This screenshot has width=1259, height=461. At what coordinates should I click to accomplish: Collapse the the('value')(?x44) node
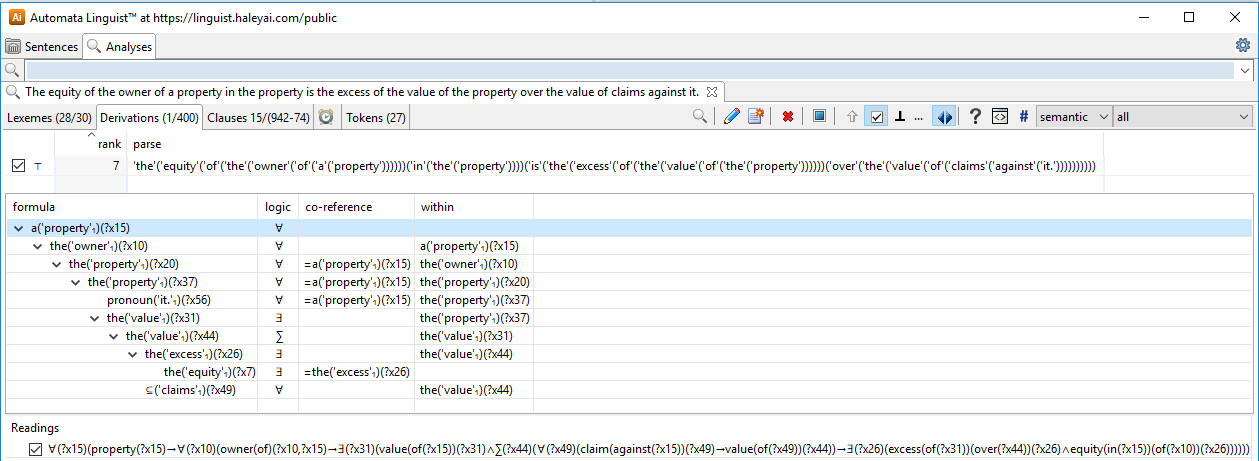pyautogui.click(x=114, y=336)
